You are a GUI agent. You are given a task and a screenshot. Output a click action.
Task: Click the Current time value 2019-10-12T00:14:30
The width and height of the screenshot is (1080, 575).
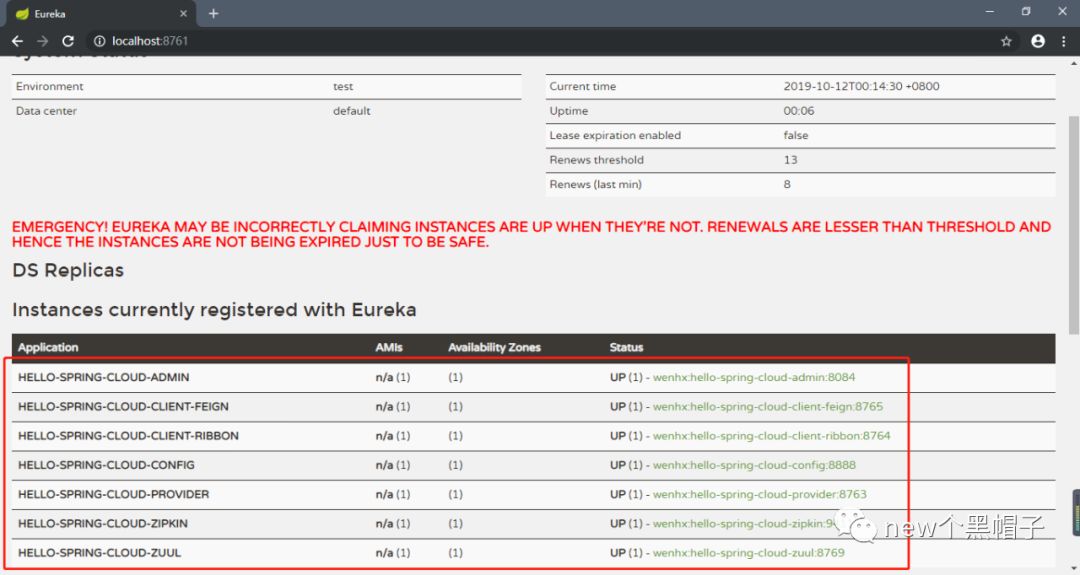(x=861, y=86)
